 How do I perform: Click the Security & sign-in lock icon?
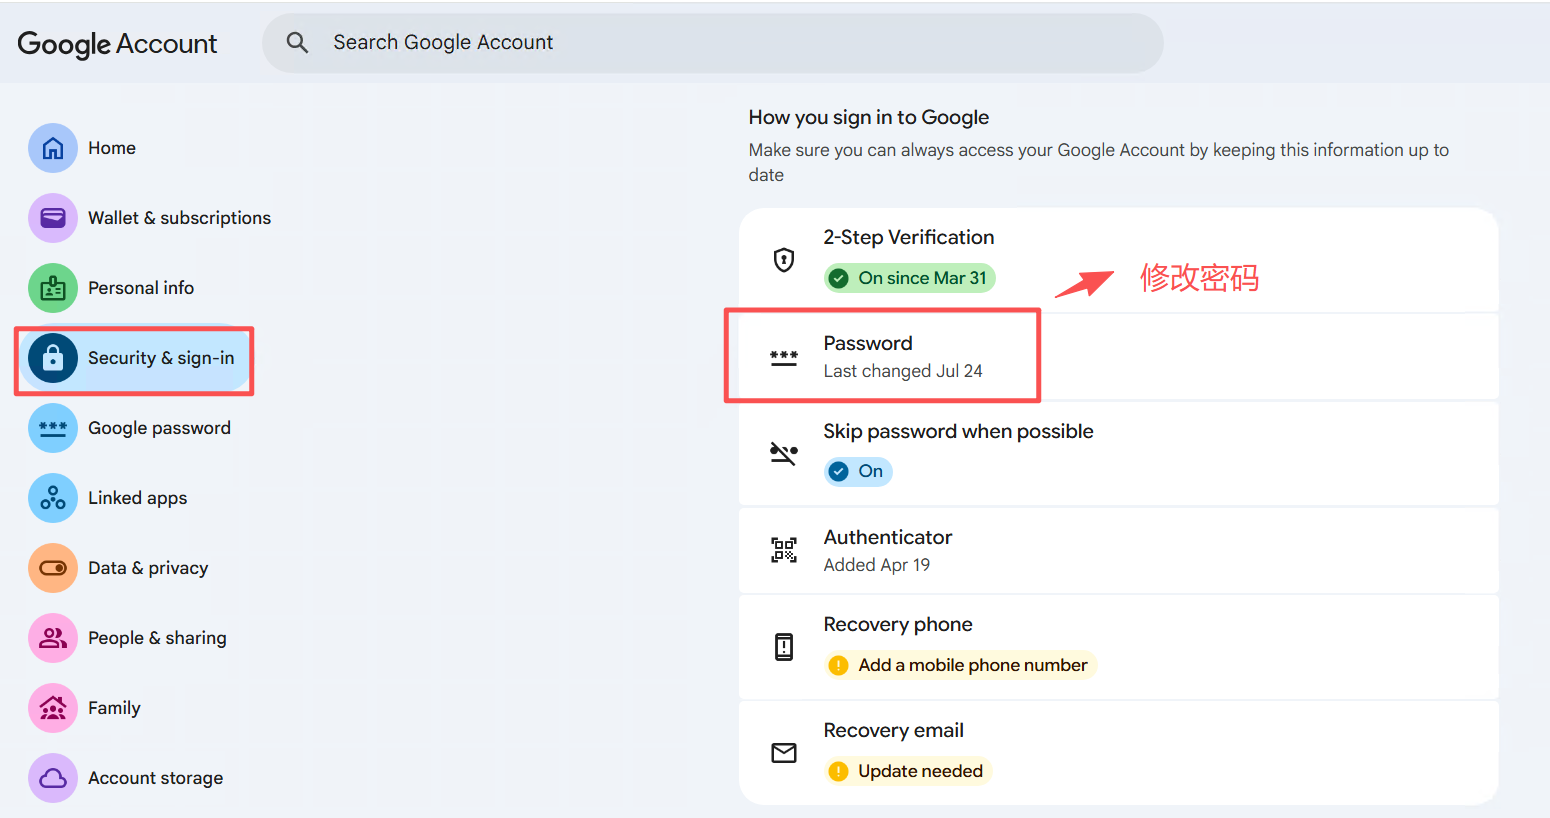(x=53, y=358)
